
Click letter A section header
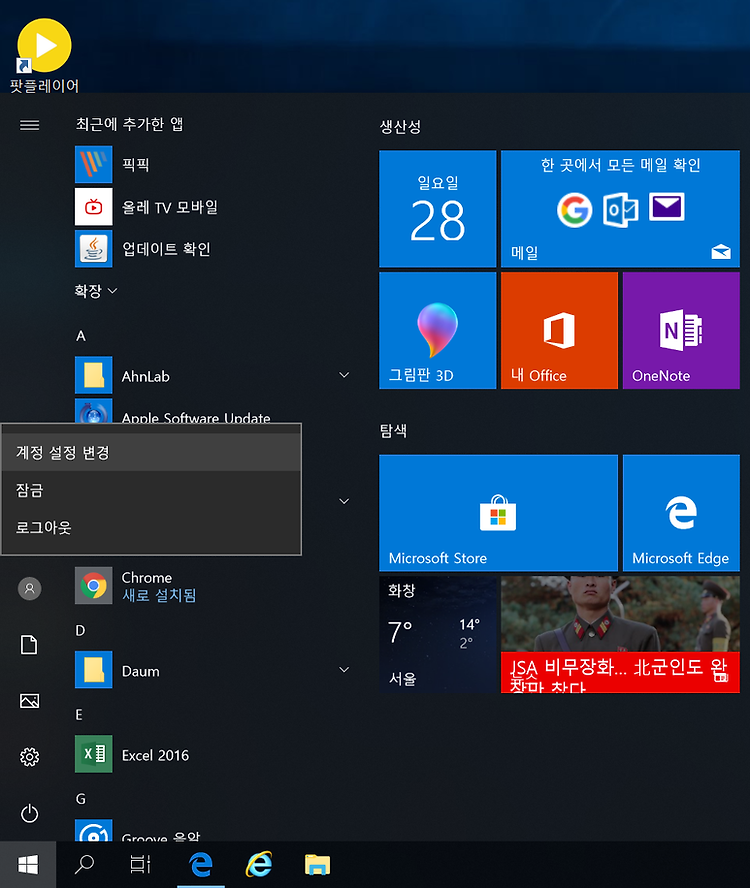(81, 336)
